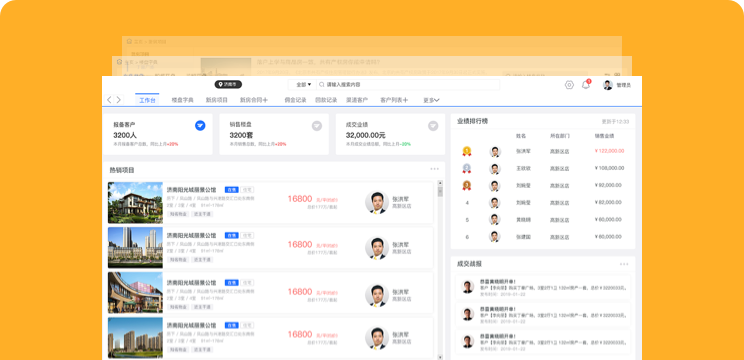Open notifications bell with red badge
This screenshot has width=744, height=360.
[x=586, y=84]
